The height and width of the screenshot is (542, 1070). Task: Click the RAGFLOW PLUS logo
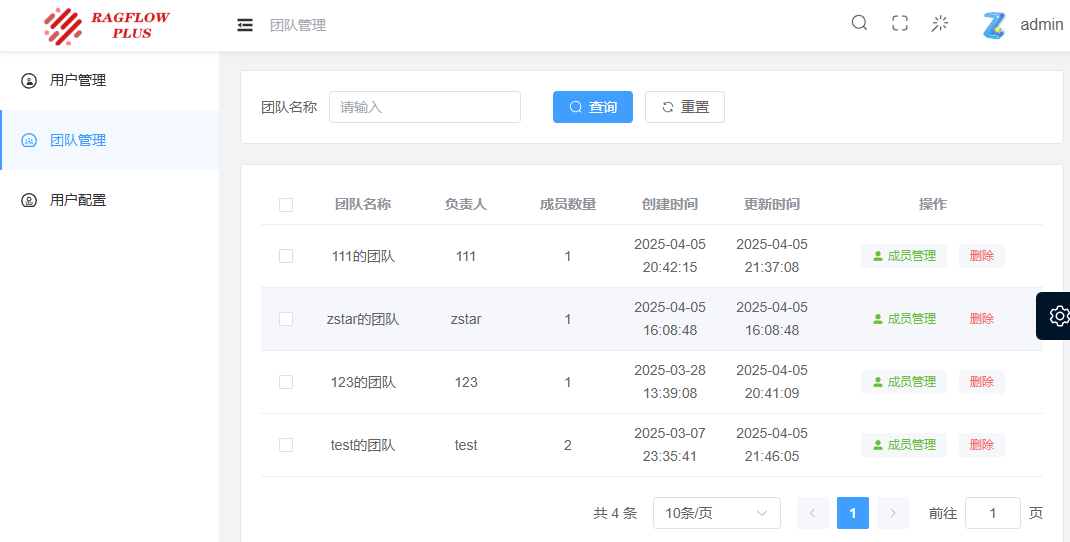tap(106, 26)
